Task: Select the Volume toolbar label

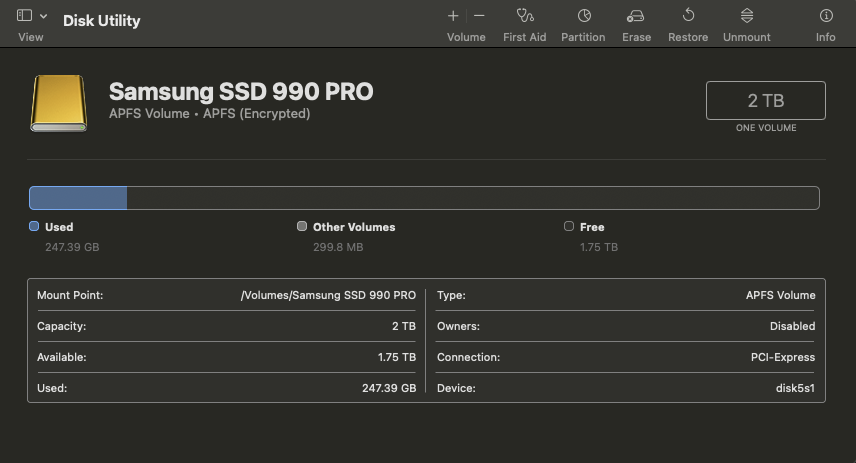Action: click(466, 37)
